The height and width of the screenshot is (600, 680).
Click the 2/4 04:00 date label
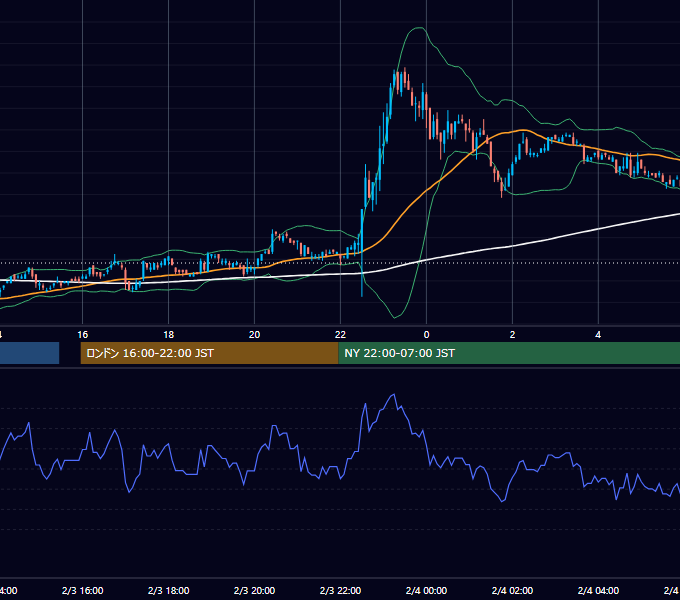598,590
